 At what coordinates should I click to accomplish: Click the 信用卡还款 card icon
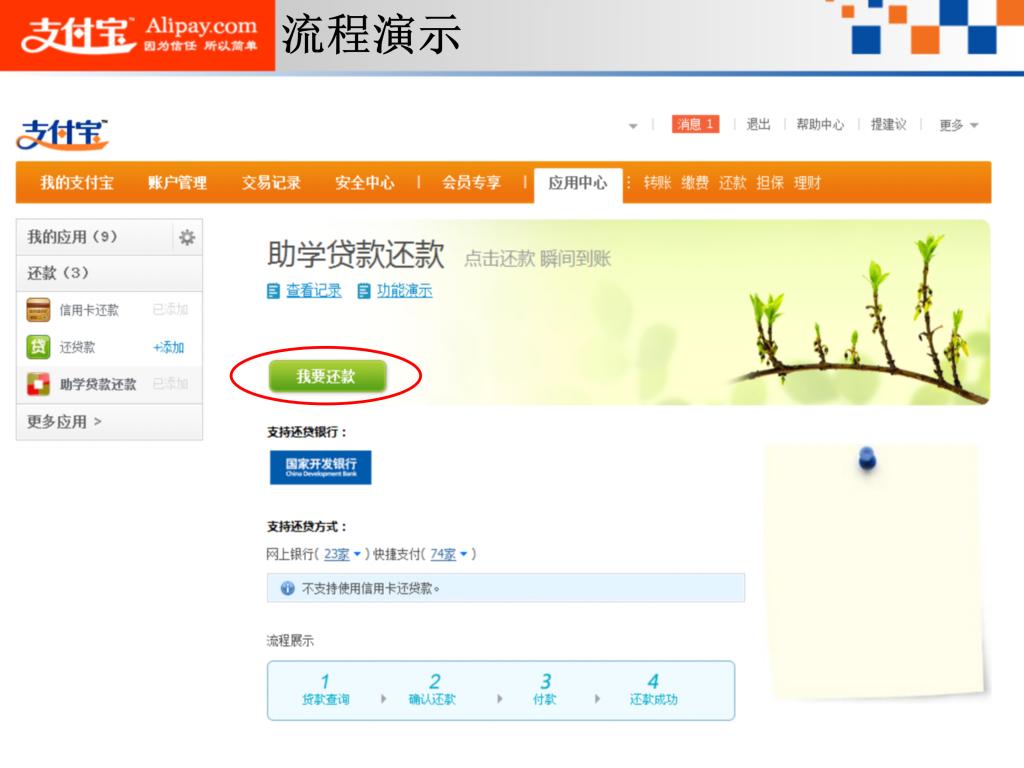(38, 310)
